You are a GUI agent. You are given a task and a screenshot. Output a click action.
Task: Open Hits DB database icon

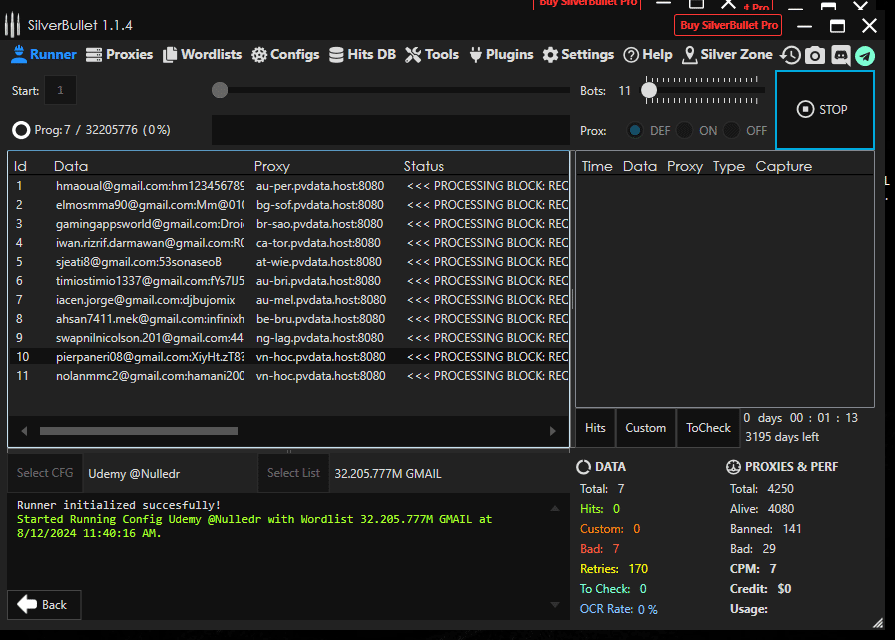363,55
